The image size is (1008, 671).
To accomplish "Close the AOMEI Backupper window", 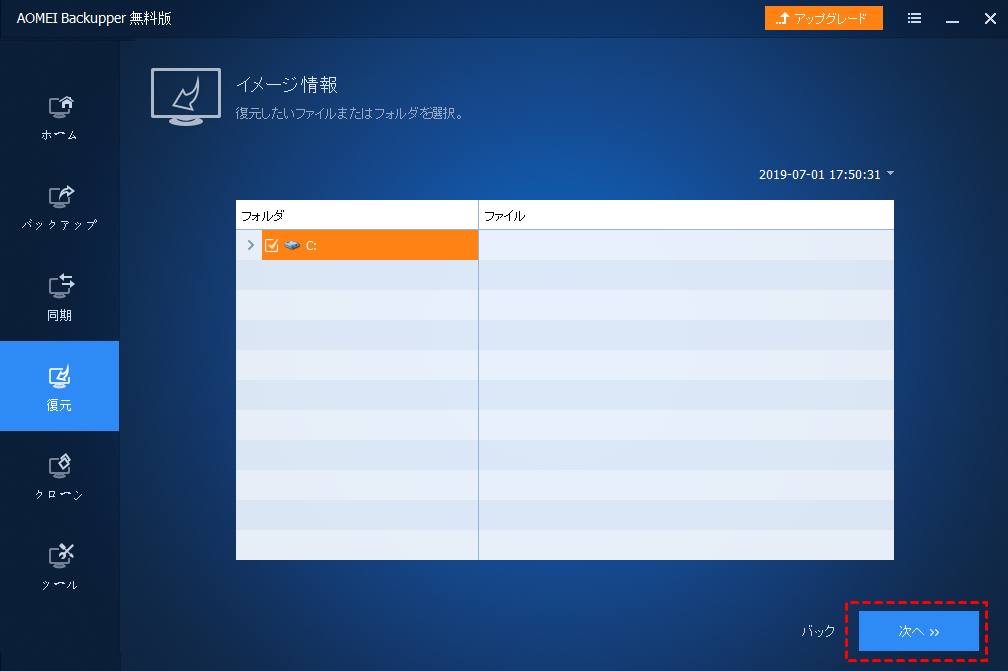I will tap(990, 19).
